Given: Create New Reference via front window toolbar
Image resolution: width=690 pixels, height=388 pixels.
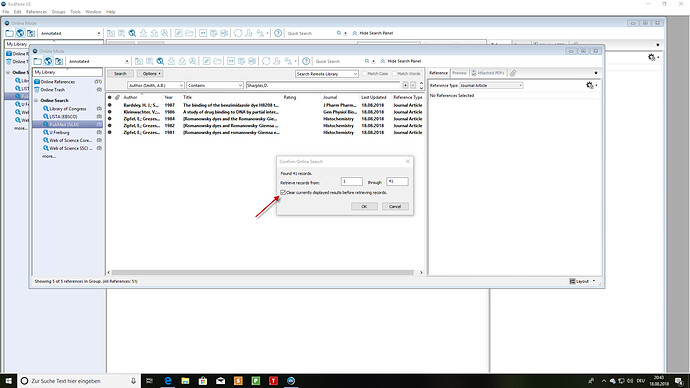Looking at the screenshot, I should pyautogui.click(x=150, y=61).
